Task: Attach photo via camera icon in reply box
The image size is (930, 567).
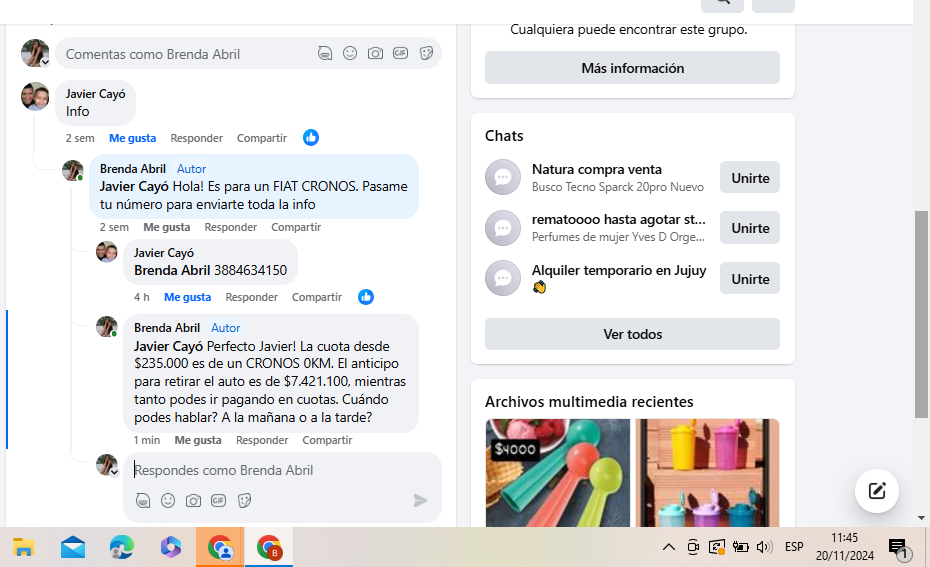Action: pyautogui.click(x=193, y=501)
